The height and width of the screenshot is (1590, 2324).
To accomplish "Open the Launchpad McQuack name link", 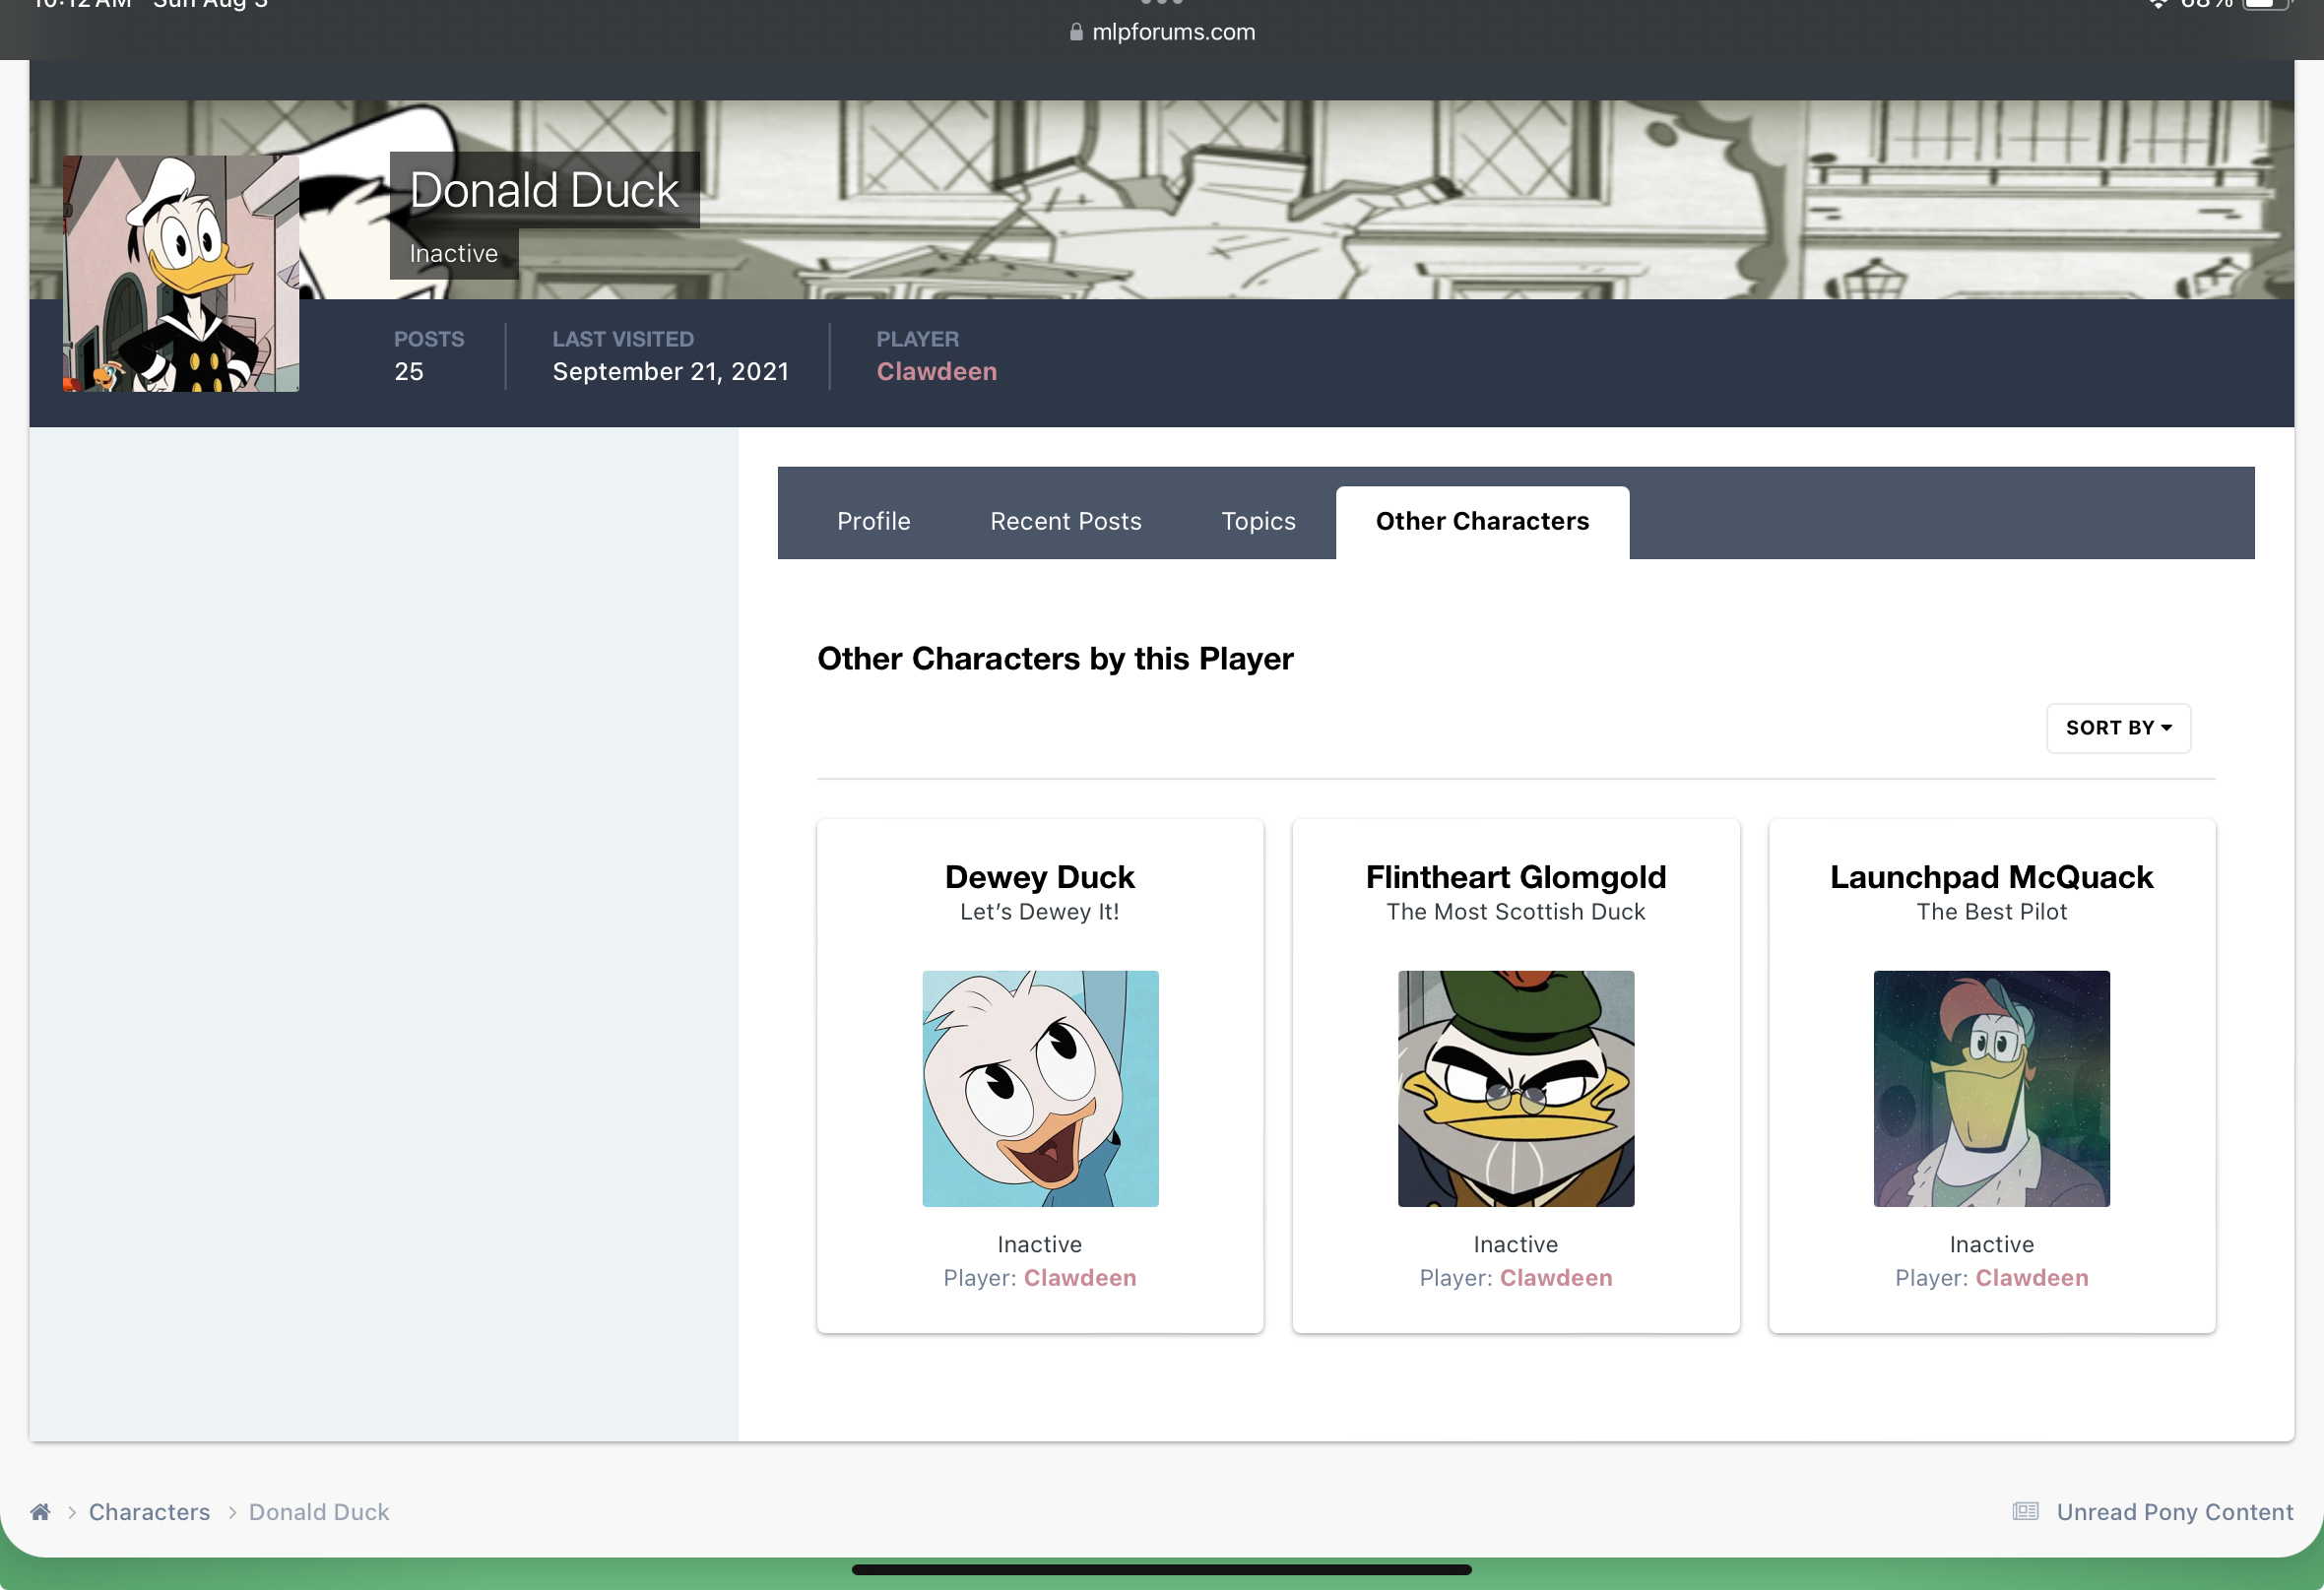I will click(1991, 877).
